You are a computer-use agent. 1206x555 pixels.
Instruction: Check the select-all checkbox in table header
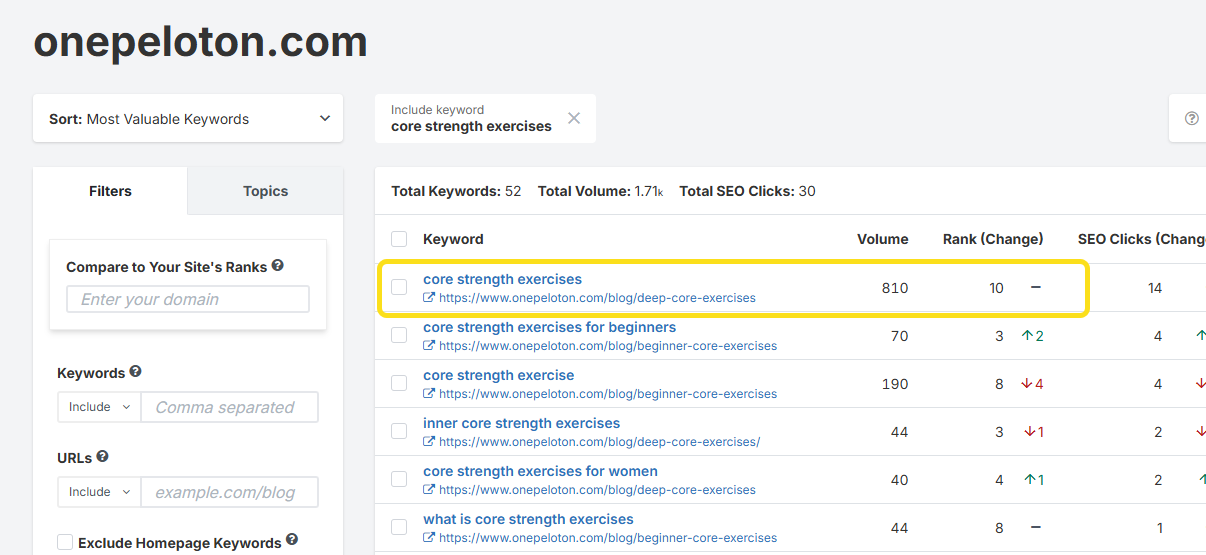pyautogui.click(x=399, y=239)
